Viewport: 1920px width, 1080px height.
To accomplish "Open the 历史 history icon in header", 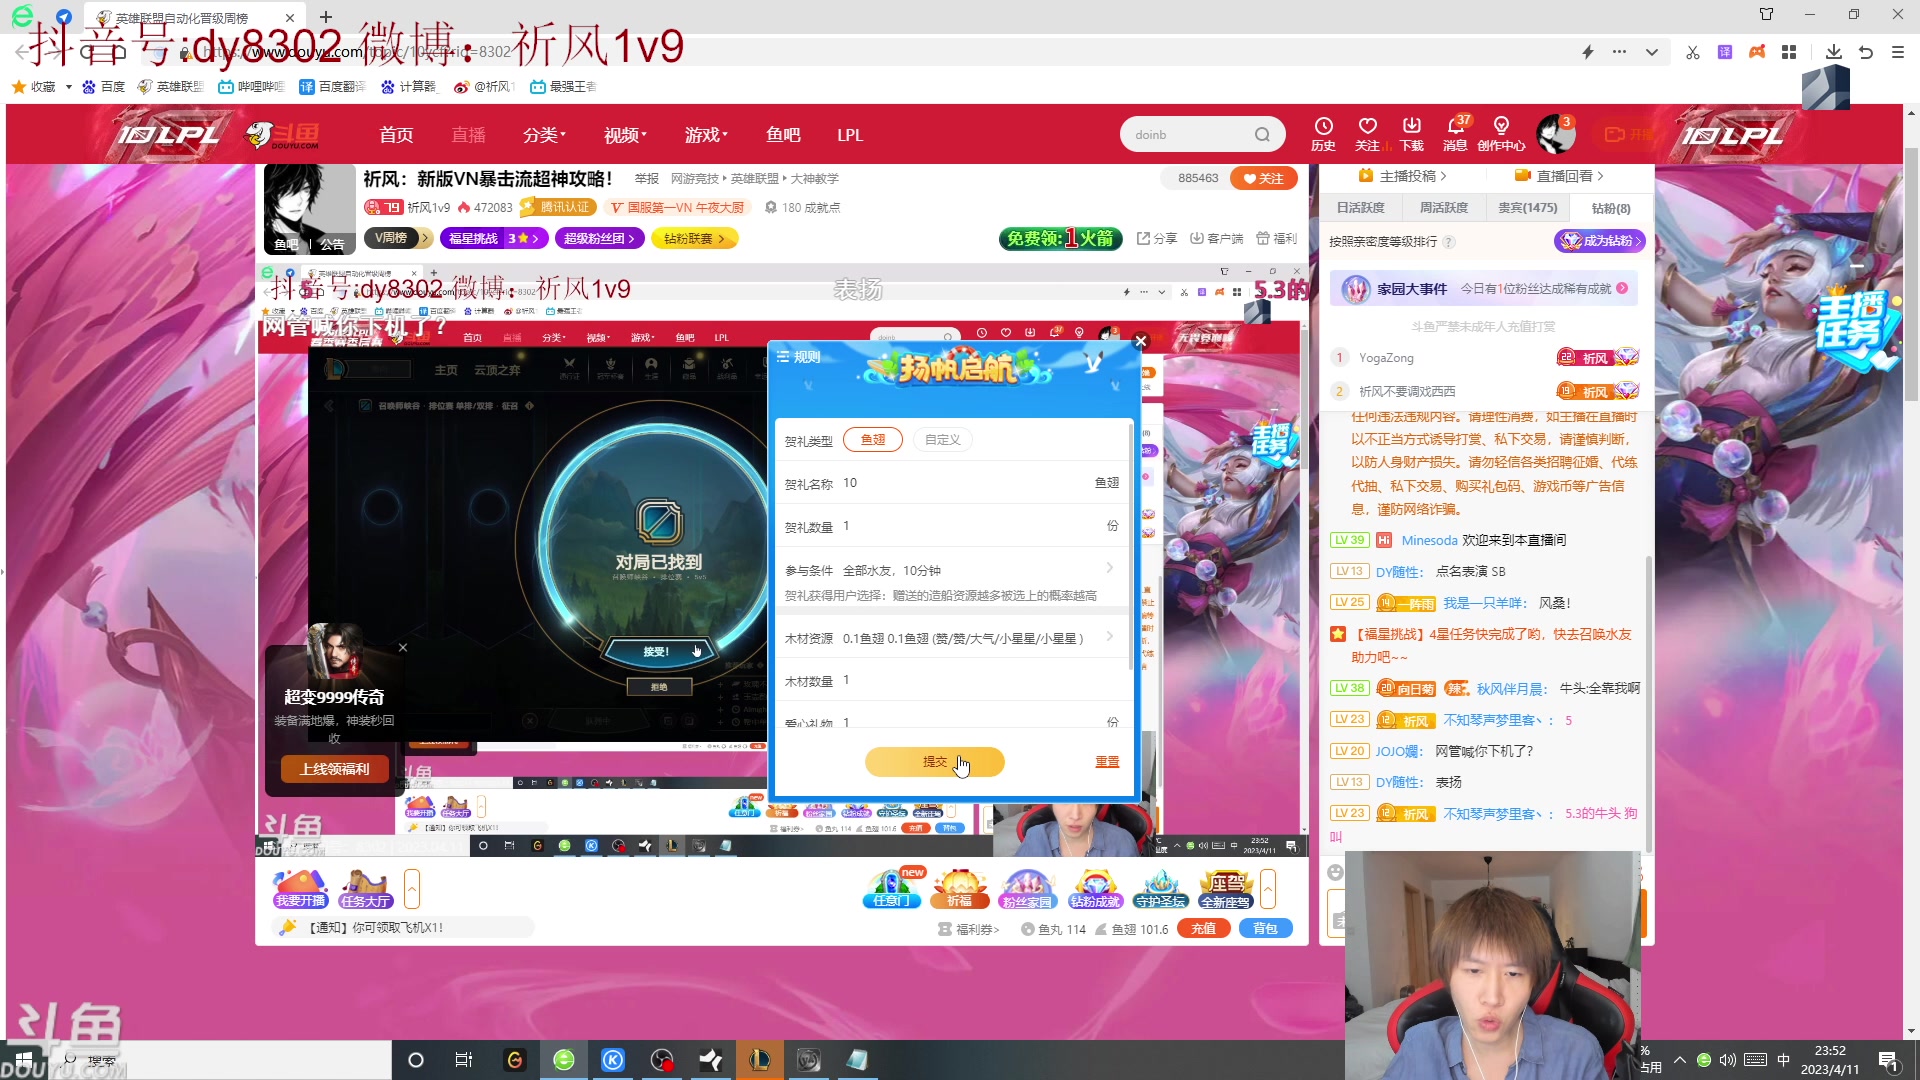I will coord(1323,133).
